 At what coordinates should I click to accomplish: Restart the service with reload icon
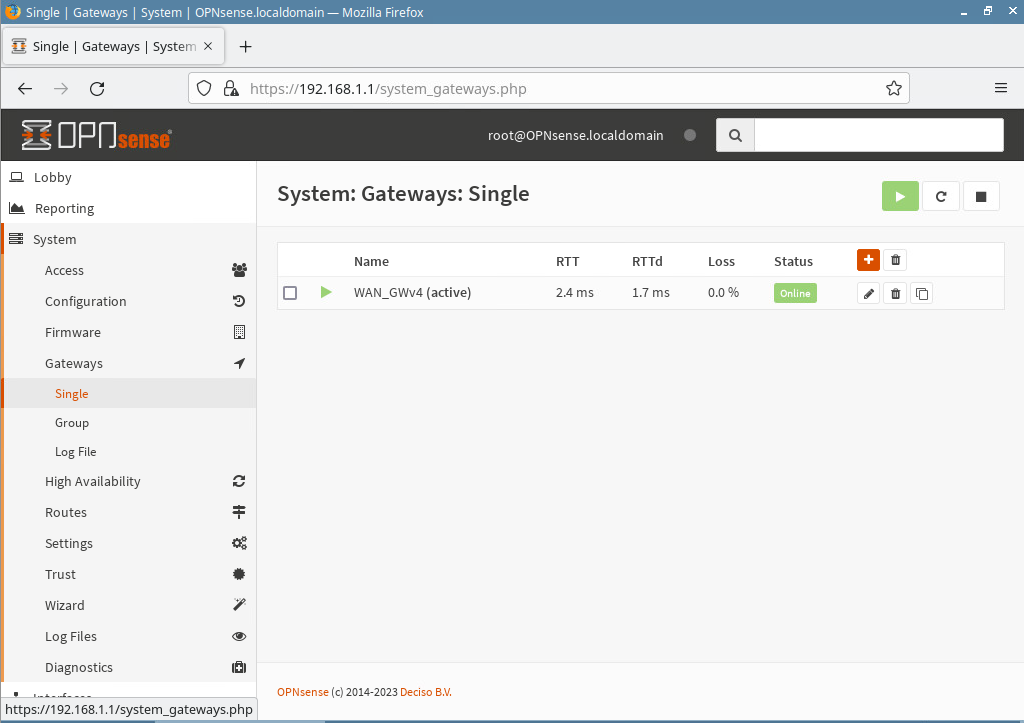coord(940,197)
